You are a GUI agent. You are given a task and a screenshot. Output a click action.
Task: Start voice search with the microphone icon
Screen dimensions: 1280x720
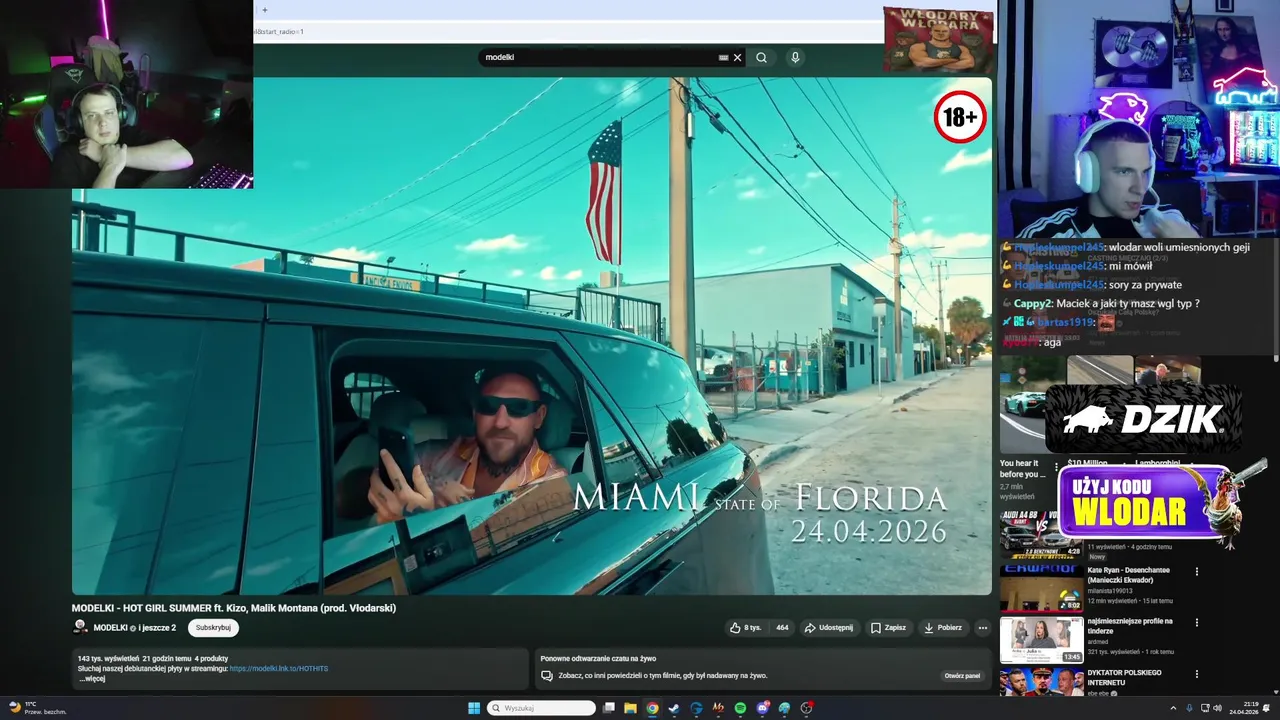pyautogui.click(x=795, y=58)
